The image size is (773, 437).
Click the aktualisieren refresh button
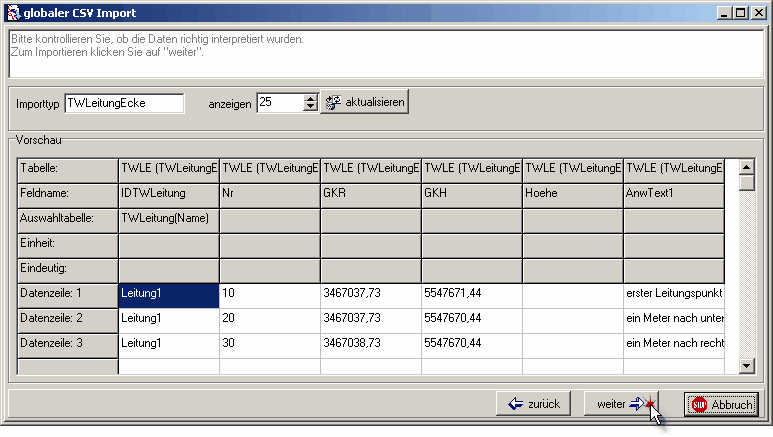click(x=364, y=103)
